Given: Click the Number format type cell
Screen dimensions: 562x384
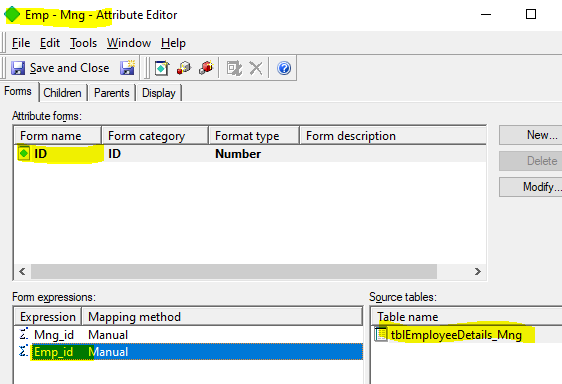Looking at the screenshot, I should pyautogui.click(x=238, y=154).
